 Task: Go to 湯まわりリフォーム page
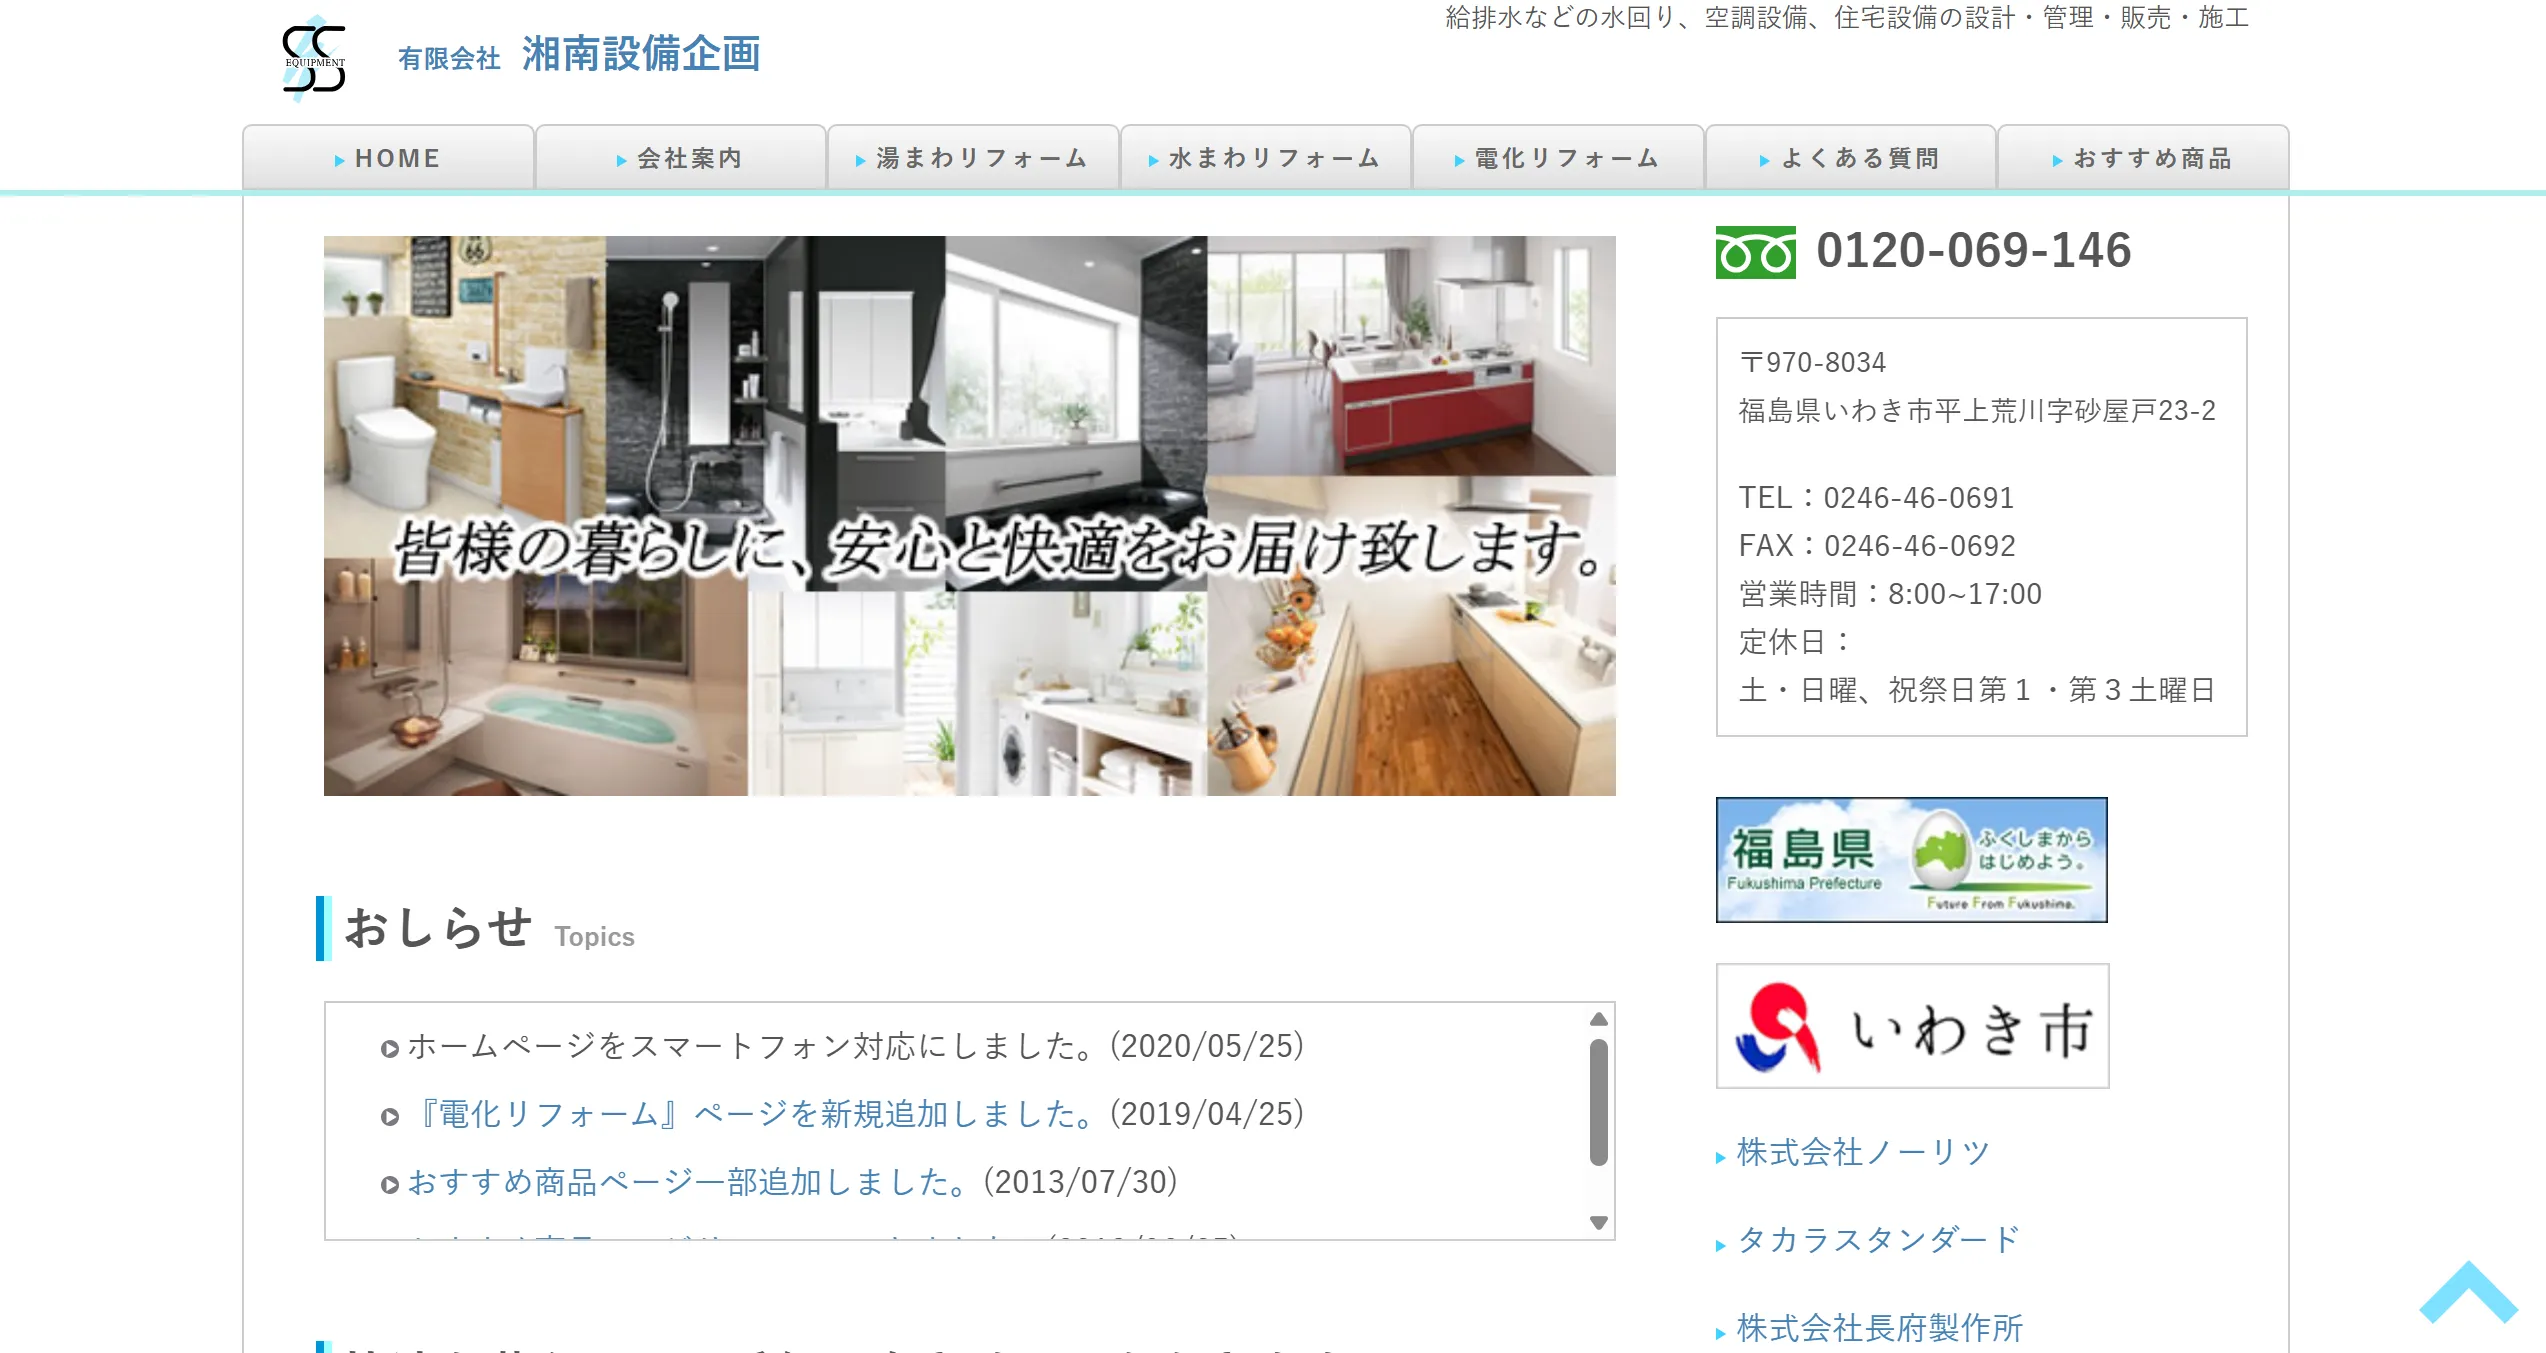point(973,158)
